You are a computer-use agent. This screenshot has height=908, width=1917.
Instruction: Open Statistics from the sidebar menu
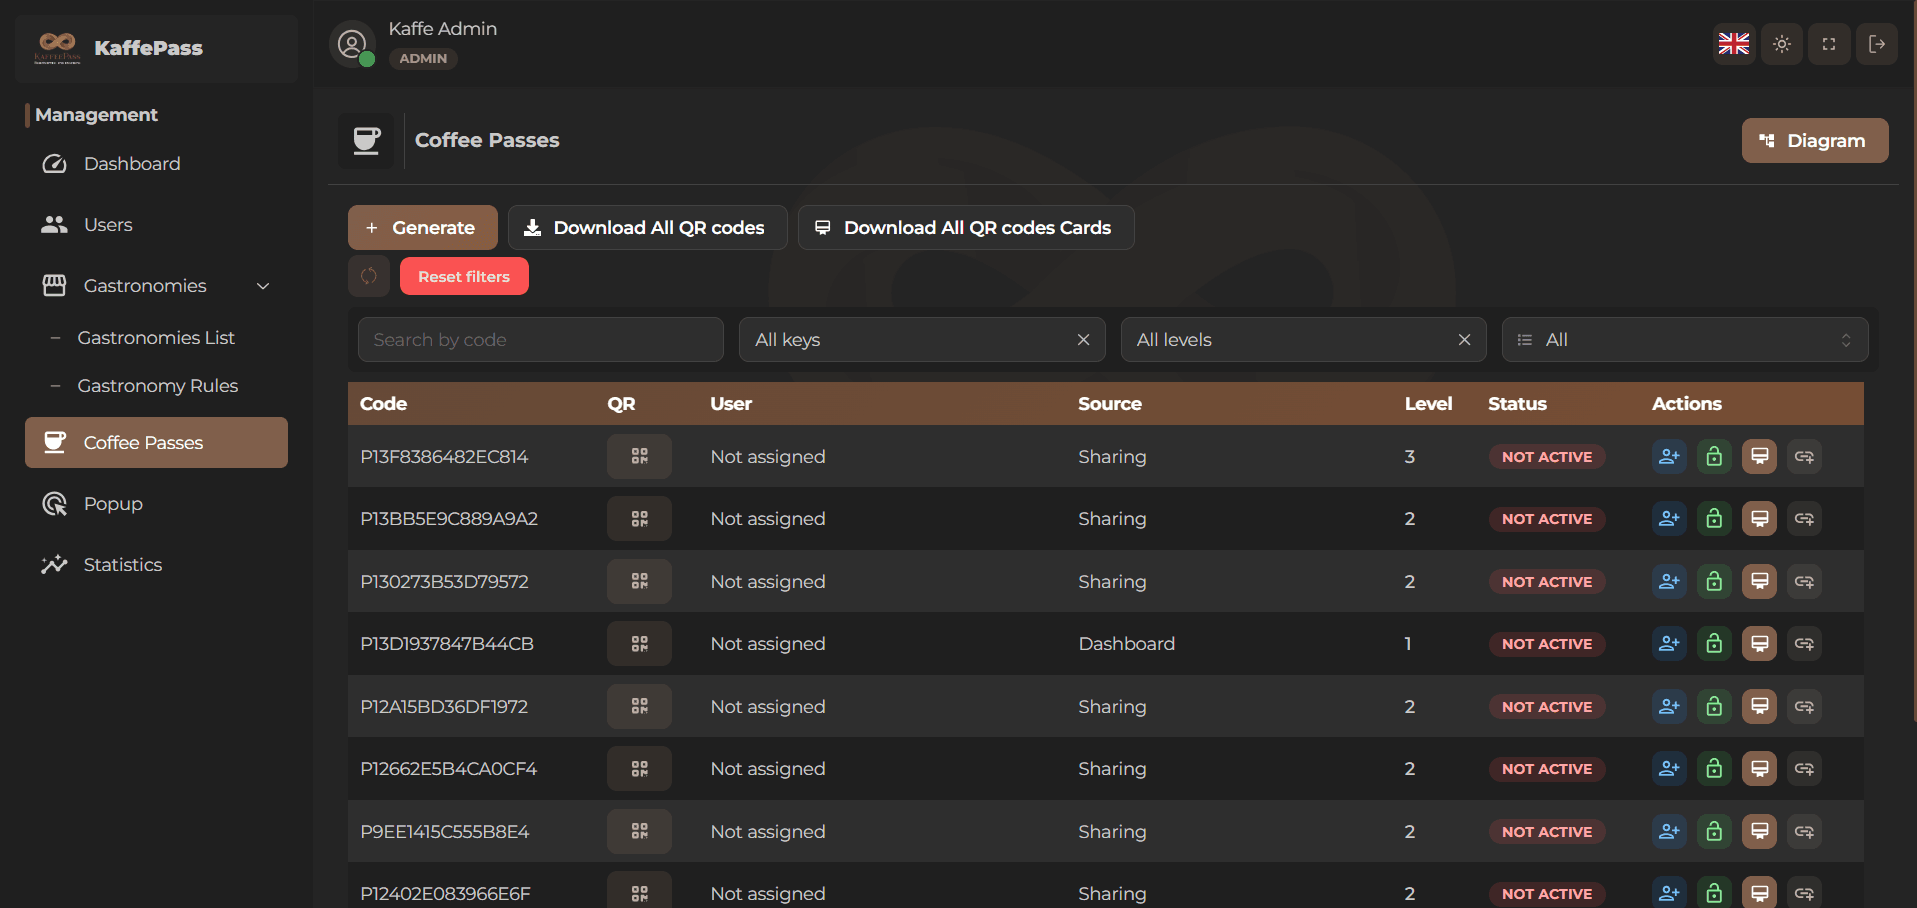(x=122, y=565)
